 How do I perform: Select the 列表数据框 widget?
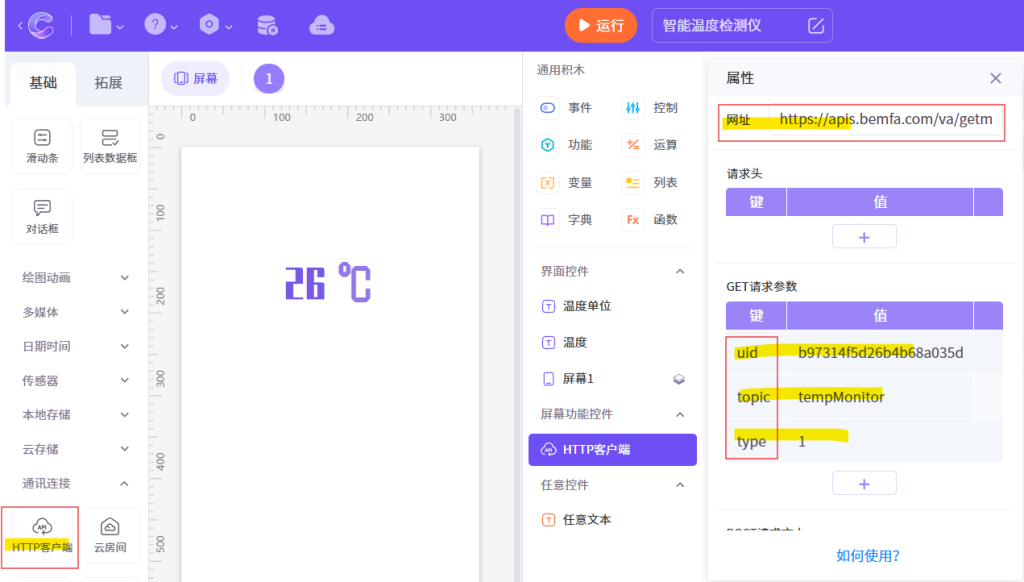[x=110, y=146]
